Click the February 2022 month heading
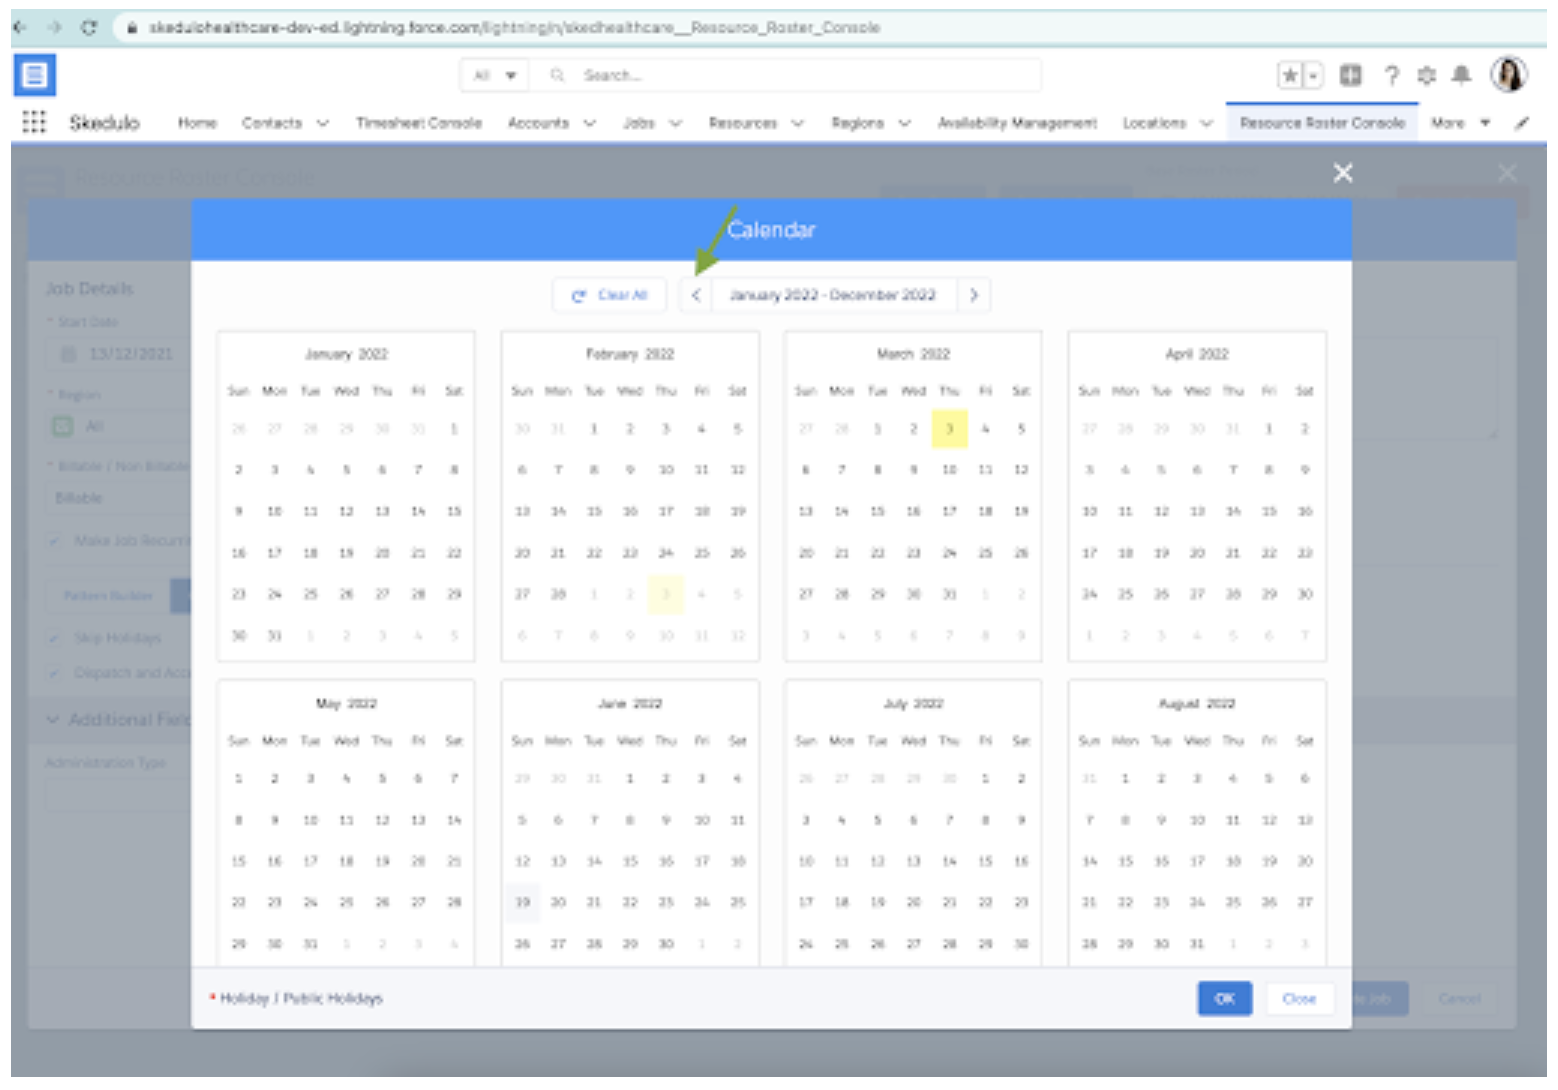 point(630,354)
